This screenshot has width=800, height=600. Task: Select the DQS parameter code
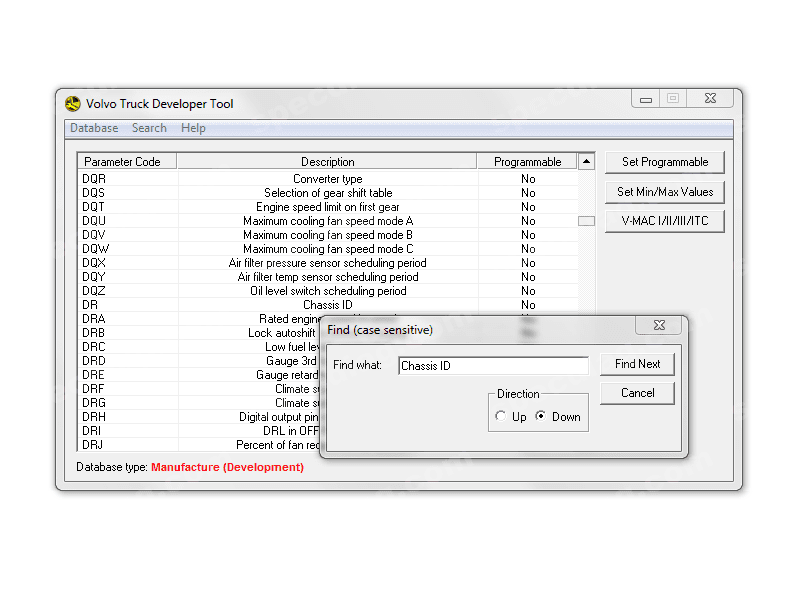point(93,193)
